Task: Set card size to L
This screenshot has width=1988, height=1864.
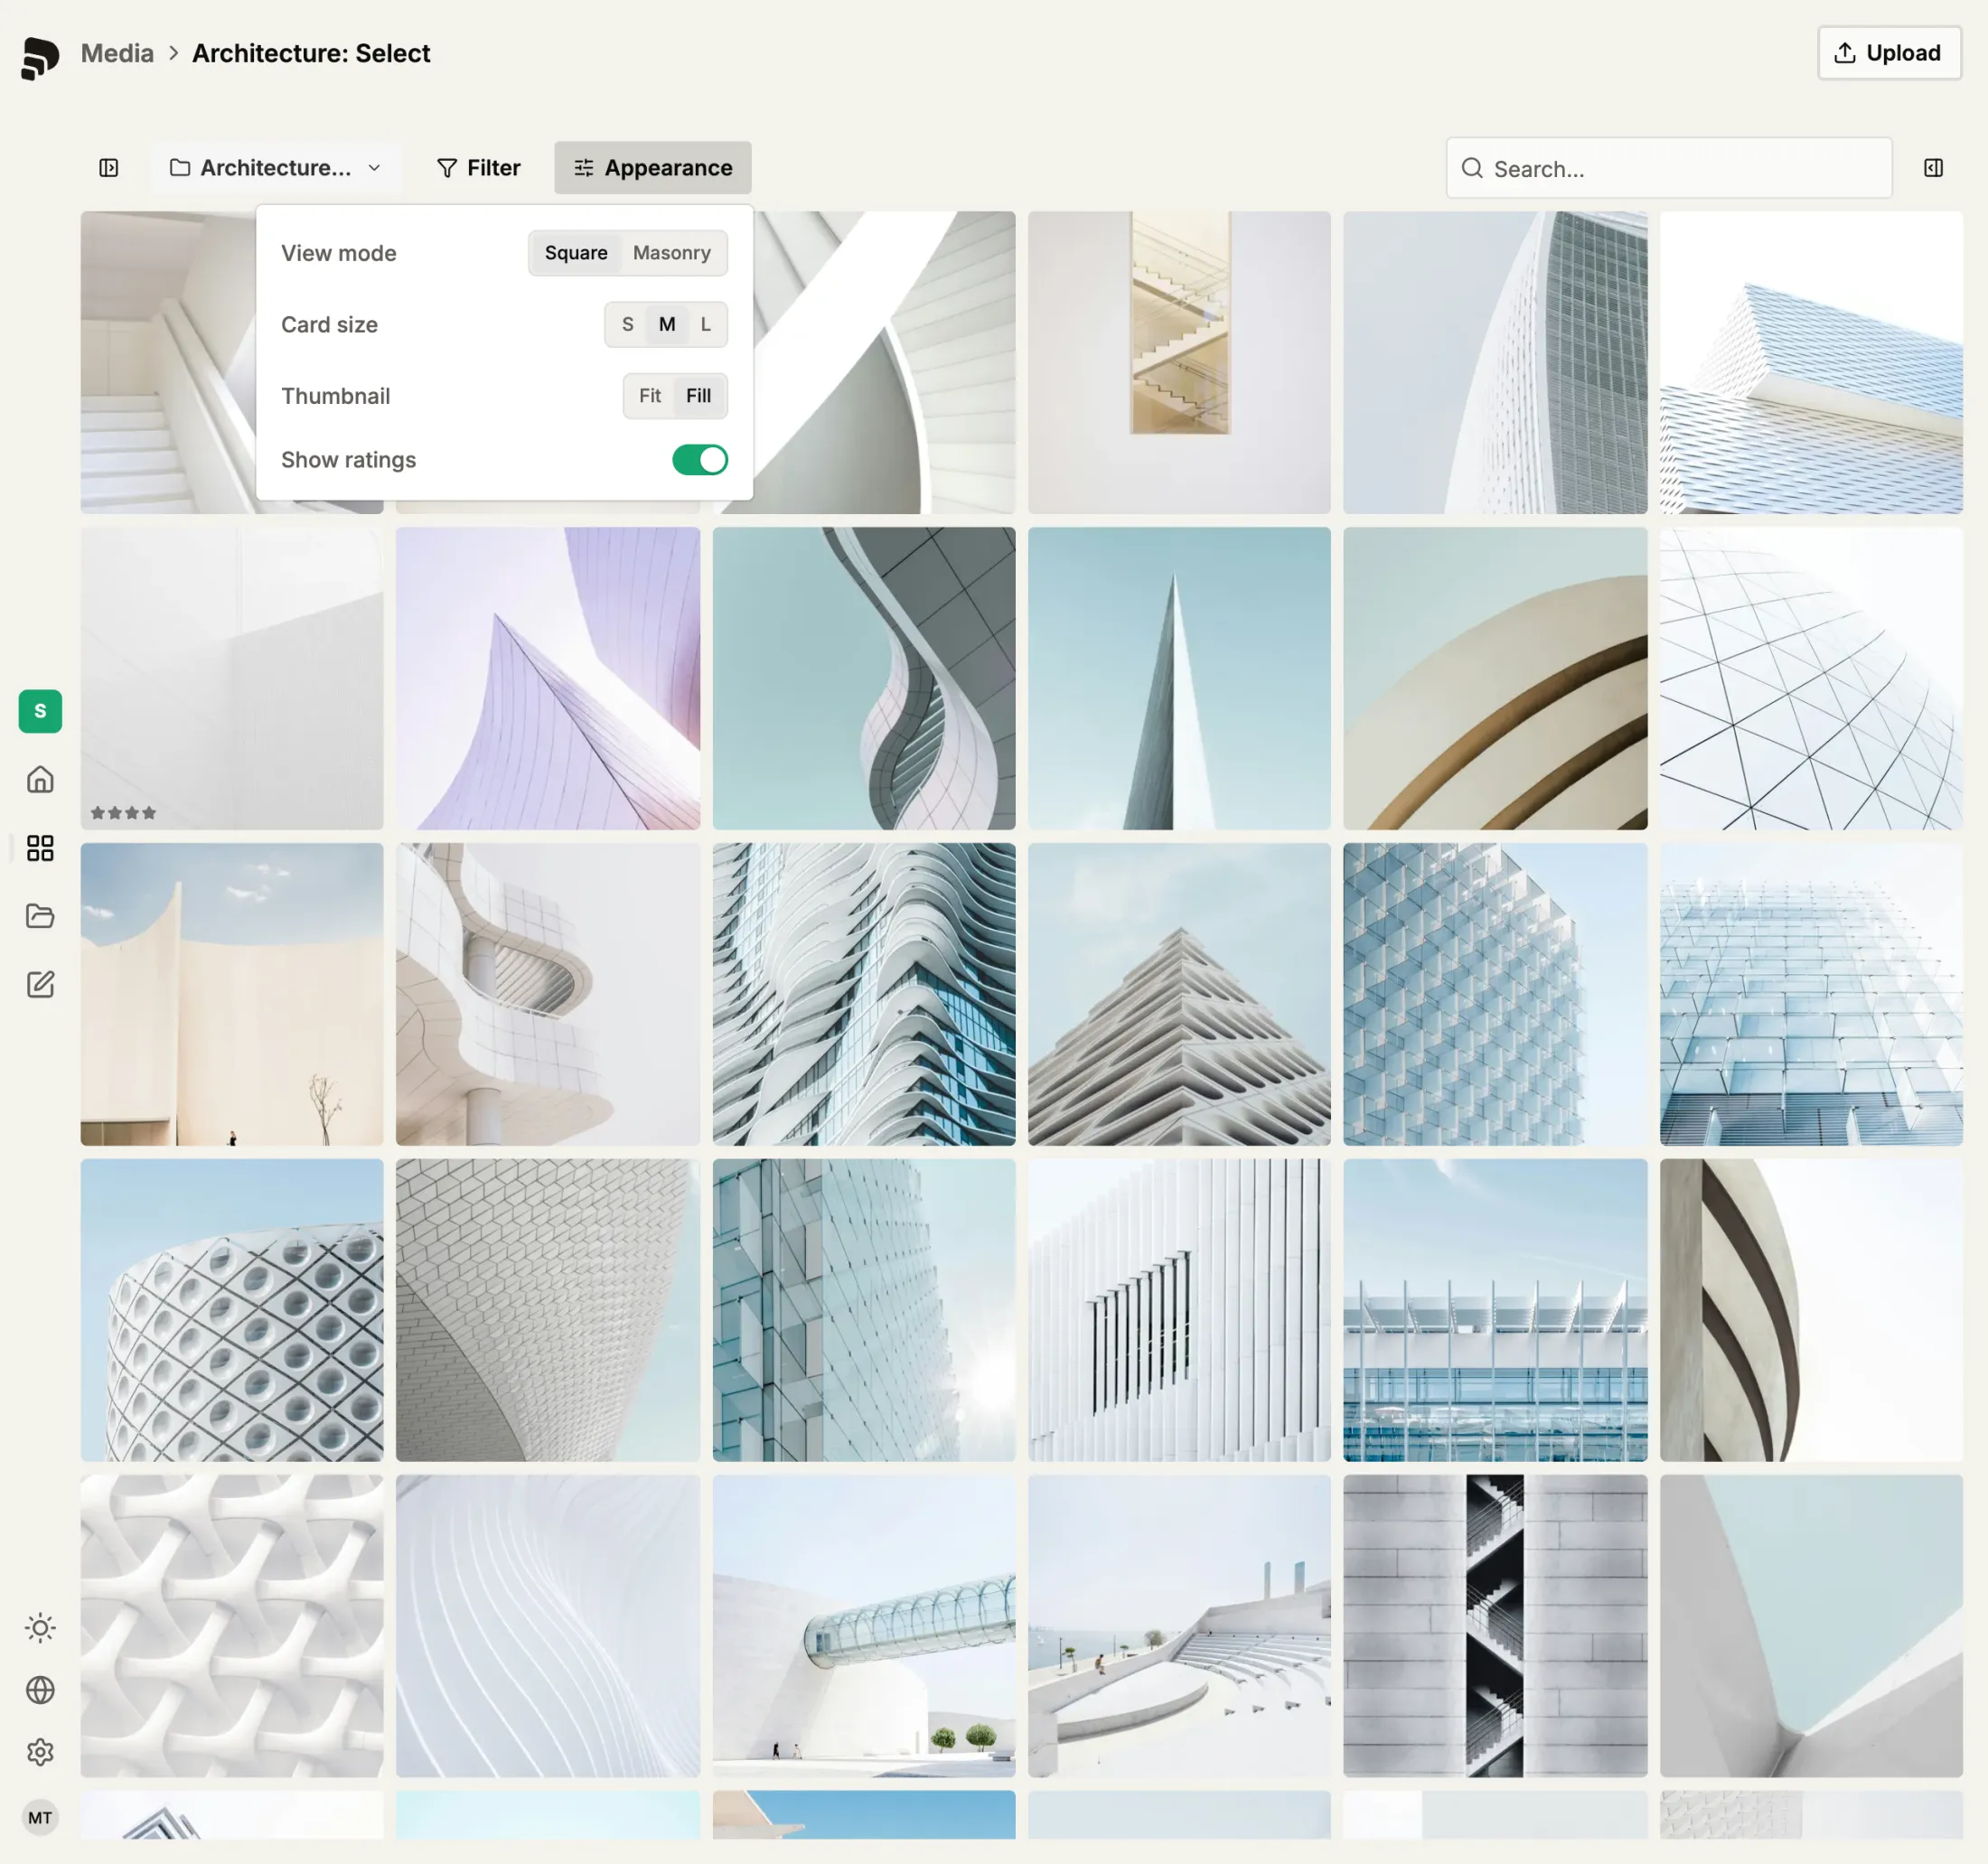Action: point(705,325)
